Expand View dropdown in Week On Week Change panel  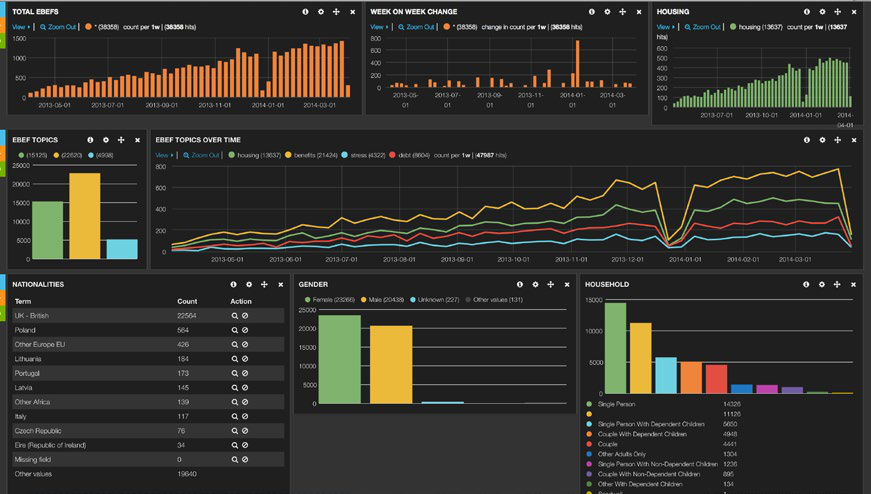tap(379, 27)
